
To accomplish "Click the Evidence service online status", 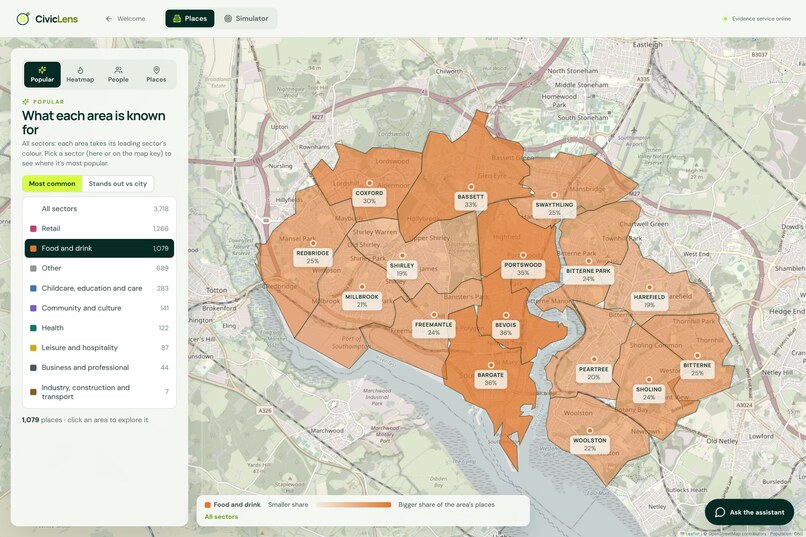I will coord(757,18).
